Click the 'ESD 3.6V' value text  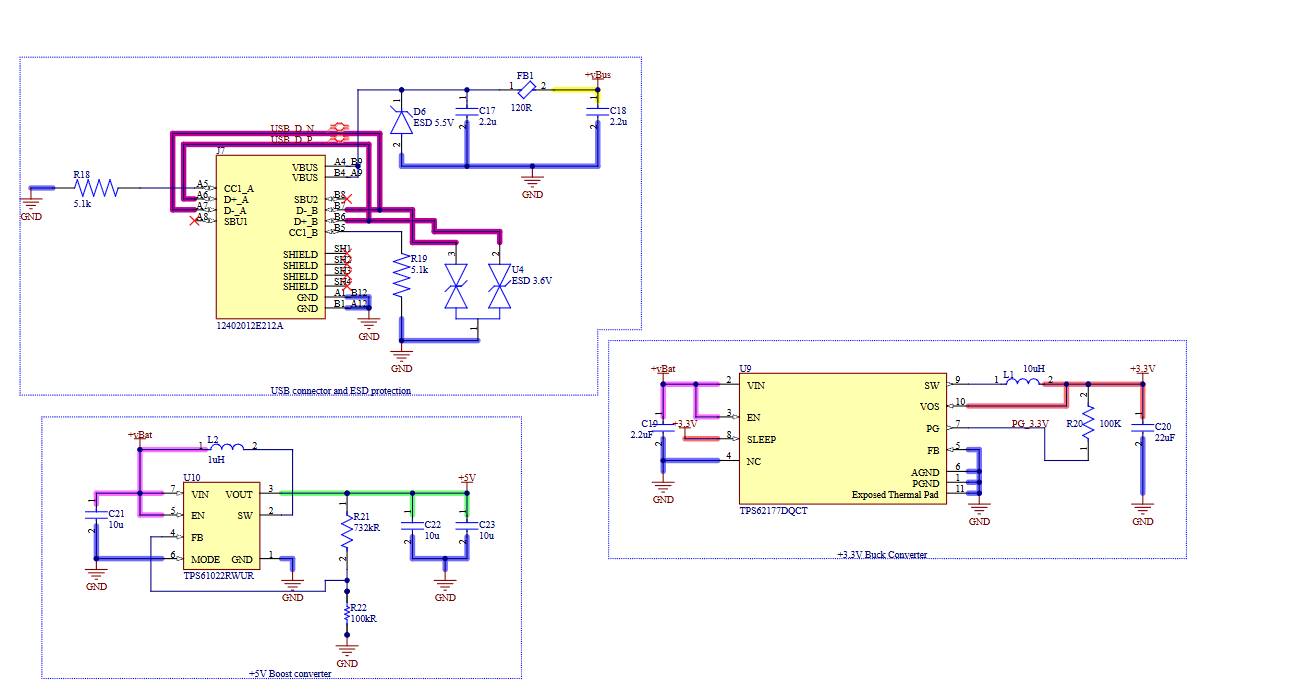point(532,281)
